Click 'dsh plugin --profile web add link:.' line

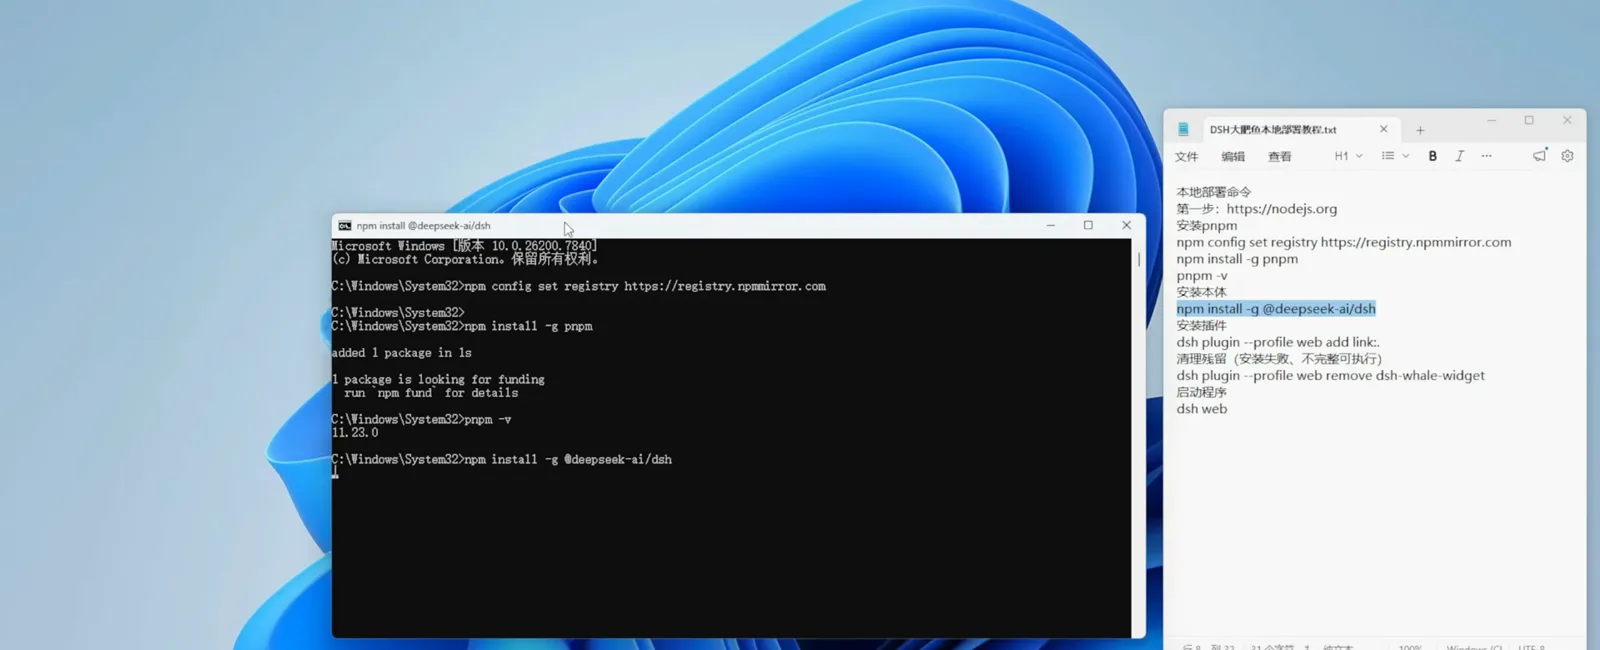tap(1278, 342)
